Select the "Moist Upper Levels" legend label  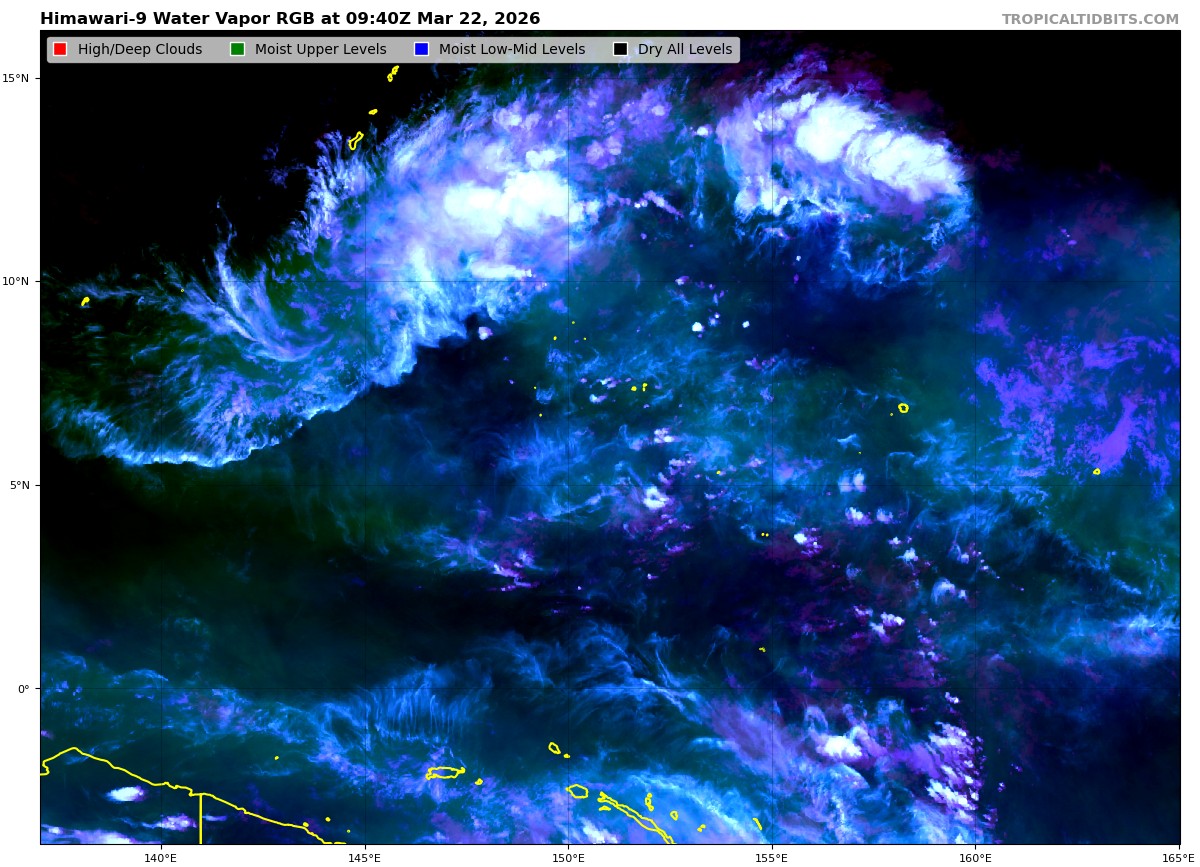click(x=320, y=50)
